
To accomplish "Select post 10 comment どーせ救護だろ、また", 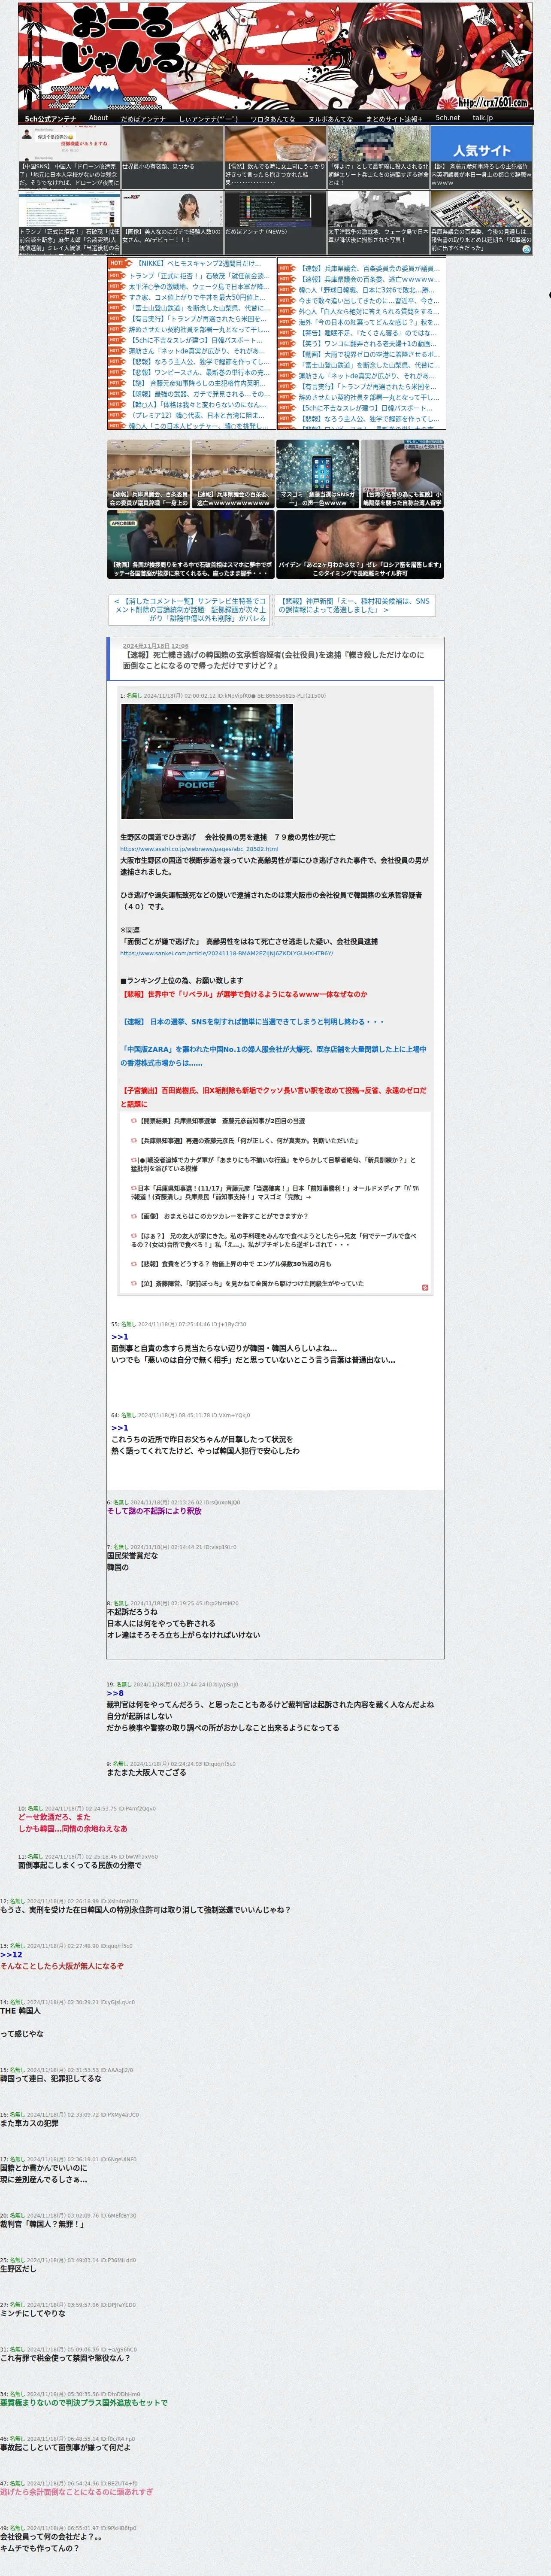I will (54, 1817).
